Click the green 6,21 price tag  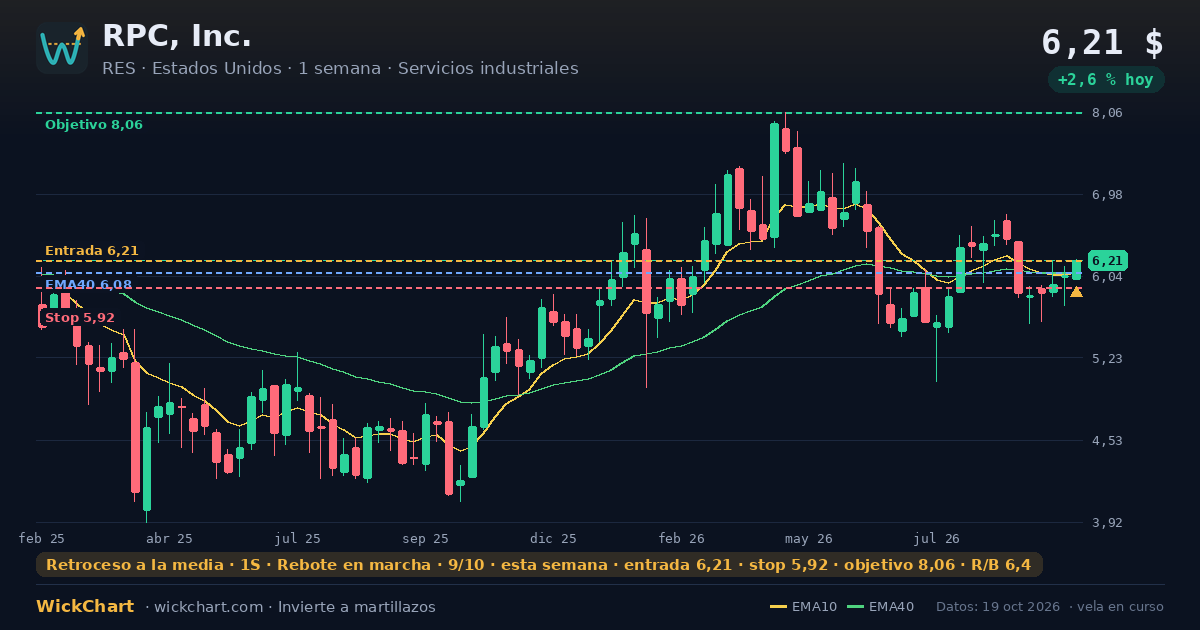[1108, 261]
